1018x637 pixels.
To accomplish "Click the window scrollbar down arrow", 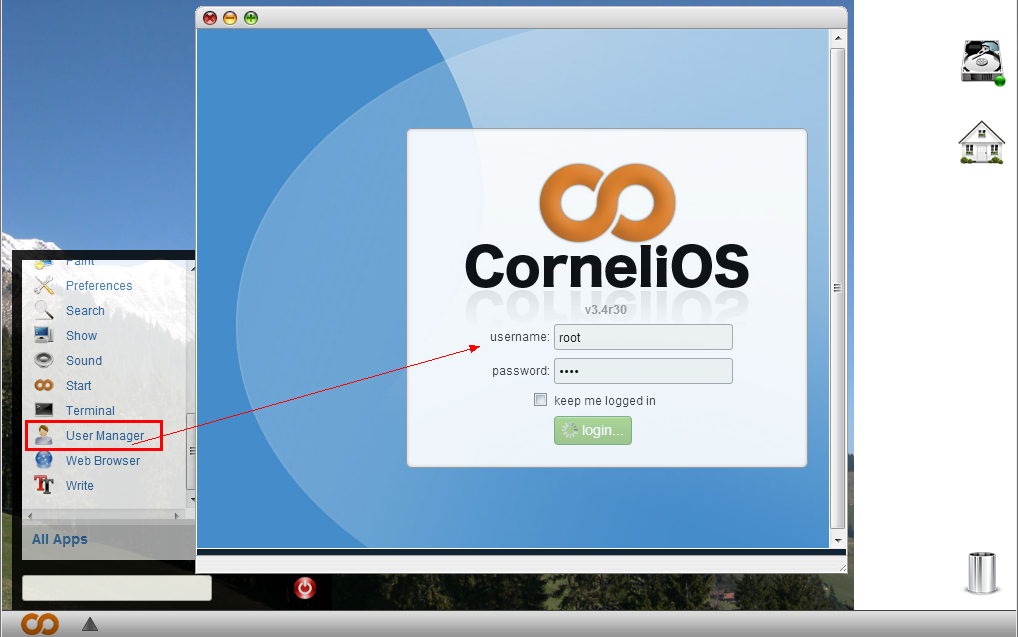I will pyautogui.click(x=838, y=539).
